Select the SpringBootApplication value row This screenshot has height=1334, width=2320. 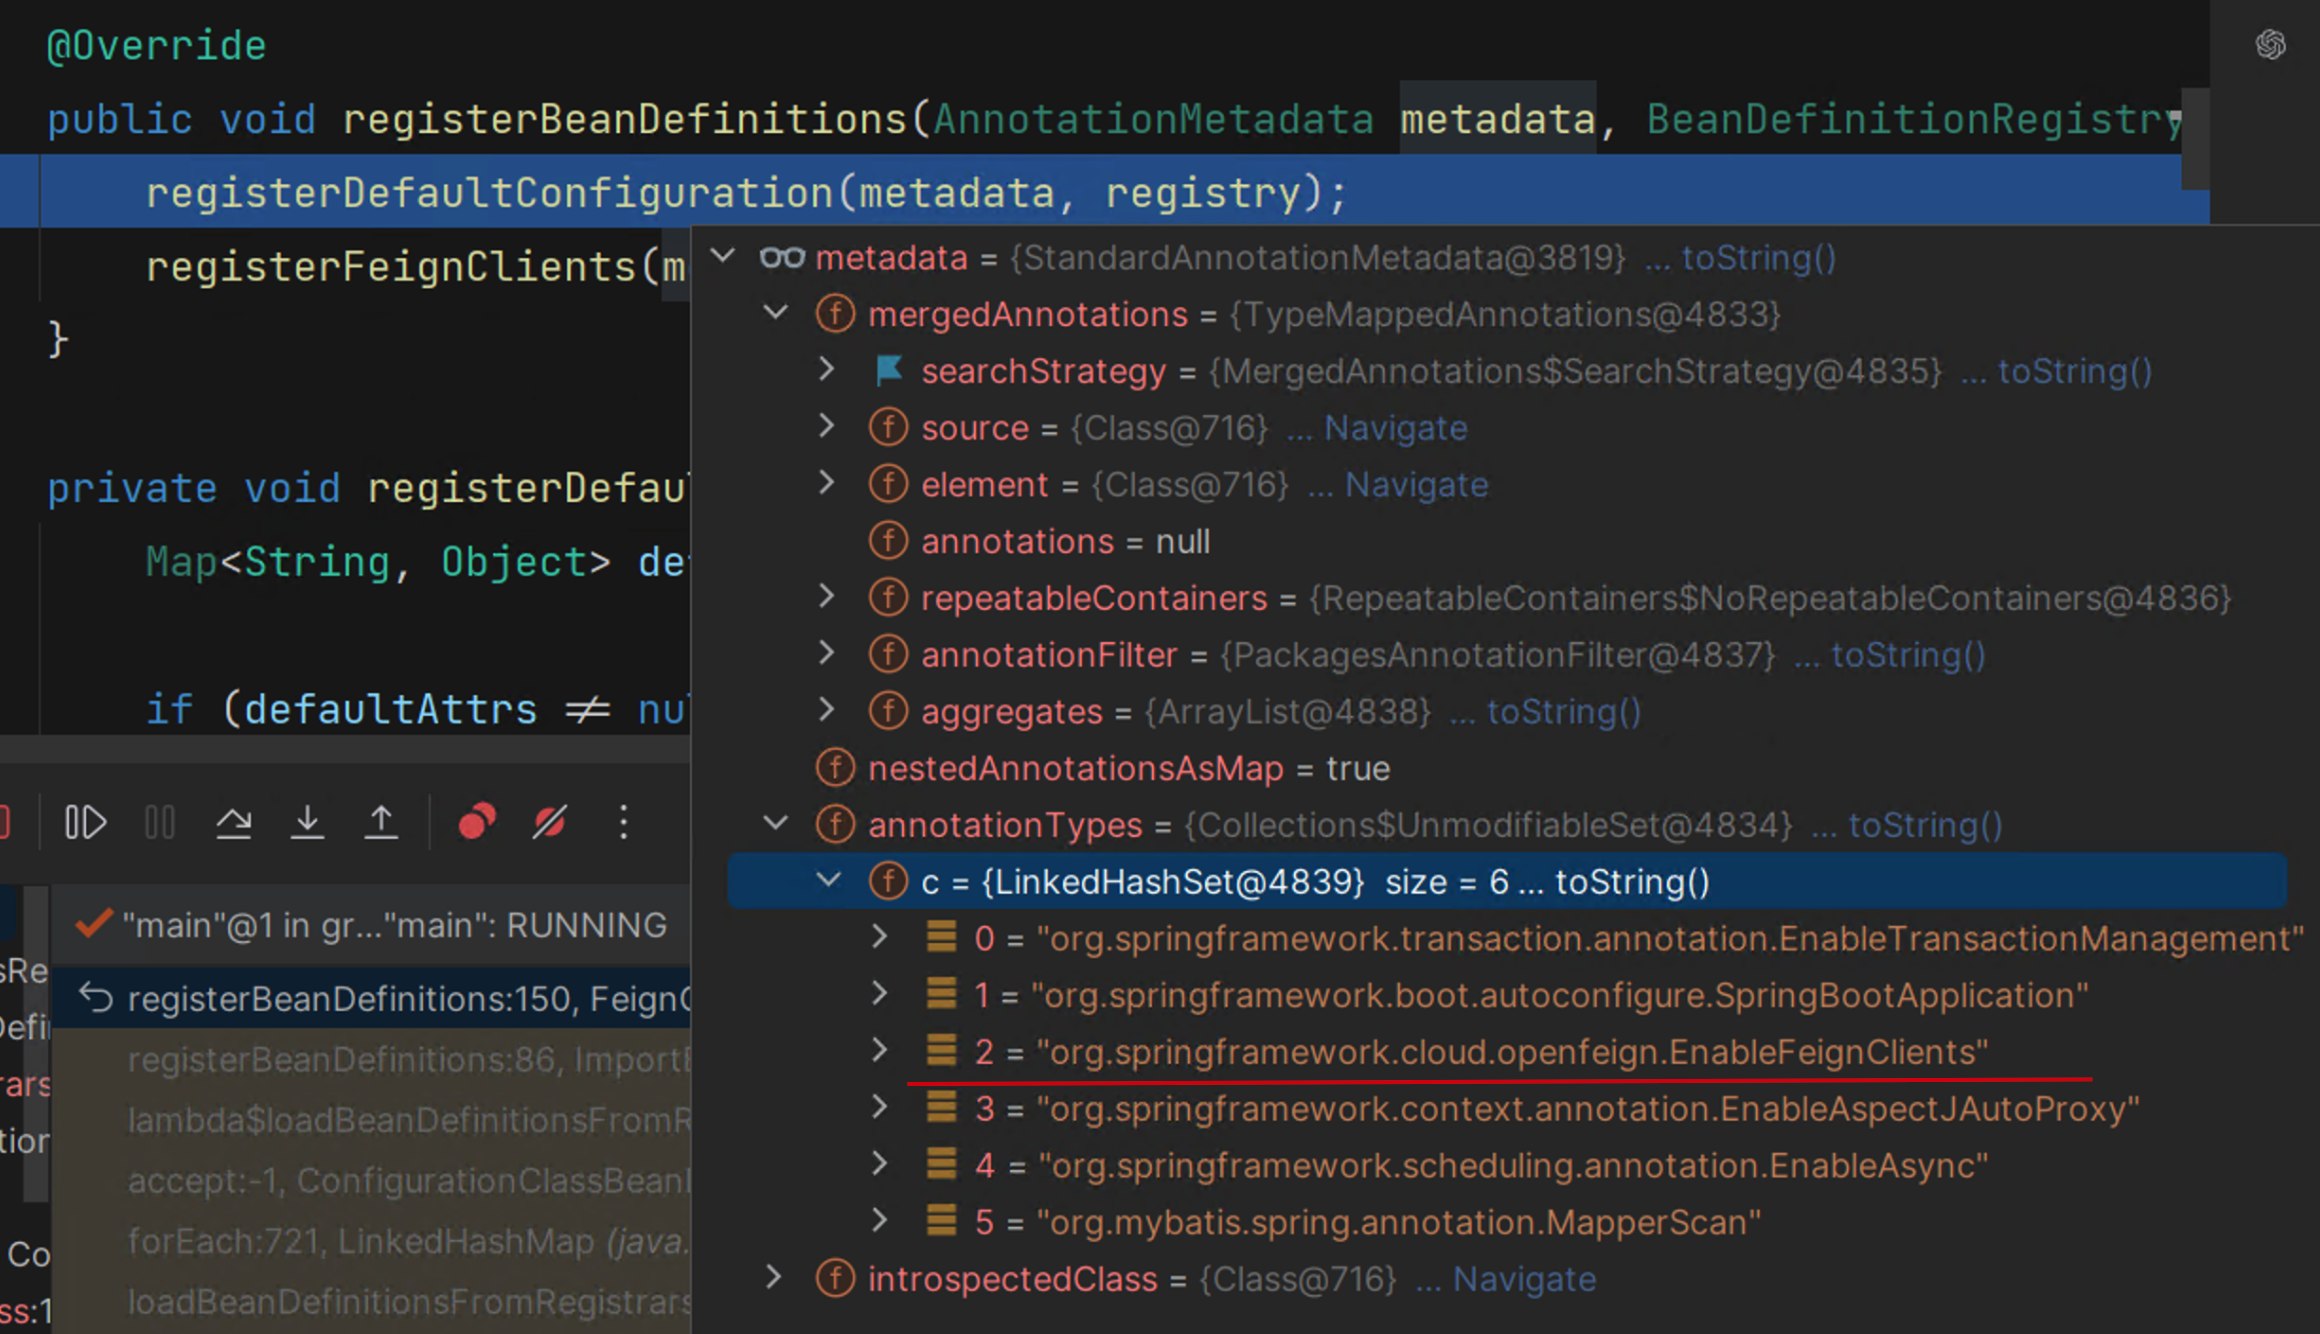pyautogui.click(x=1508, y=995)
